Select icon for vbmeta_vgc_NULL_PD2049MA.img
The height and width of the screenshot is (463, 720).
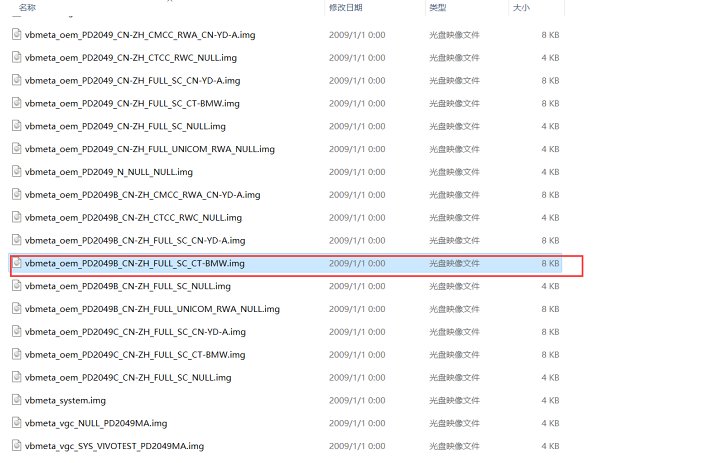[17, 423]
